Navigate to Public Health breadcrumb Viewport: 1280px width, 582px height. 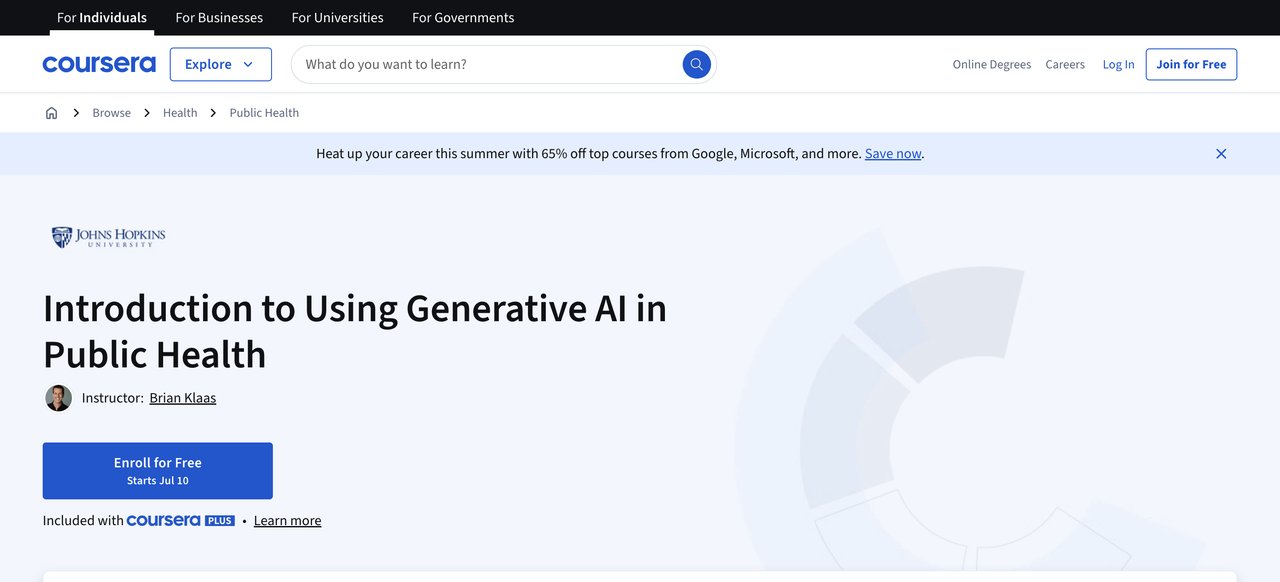coord(264,113)
